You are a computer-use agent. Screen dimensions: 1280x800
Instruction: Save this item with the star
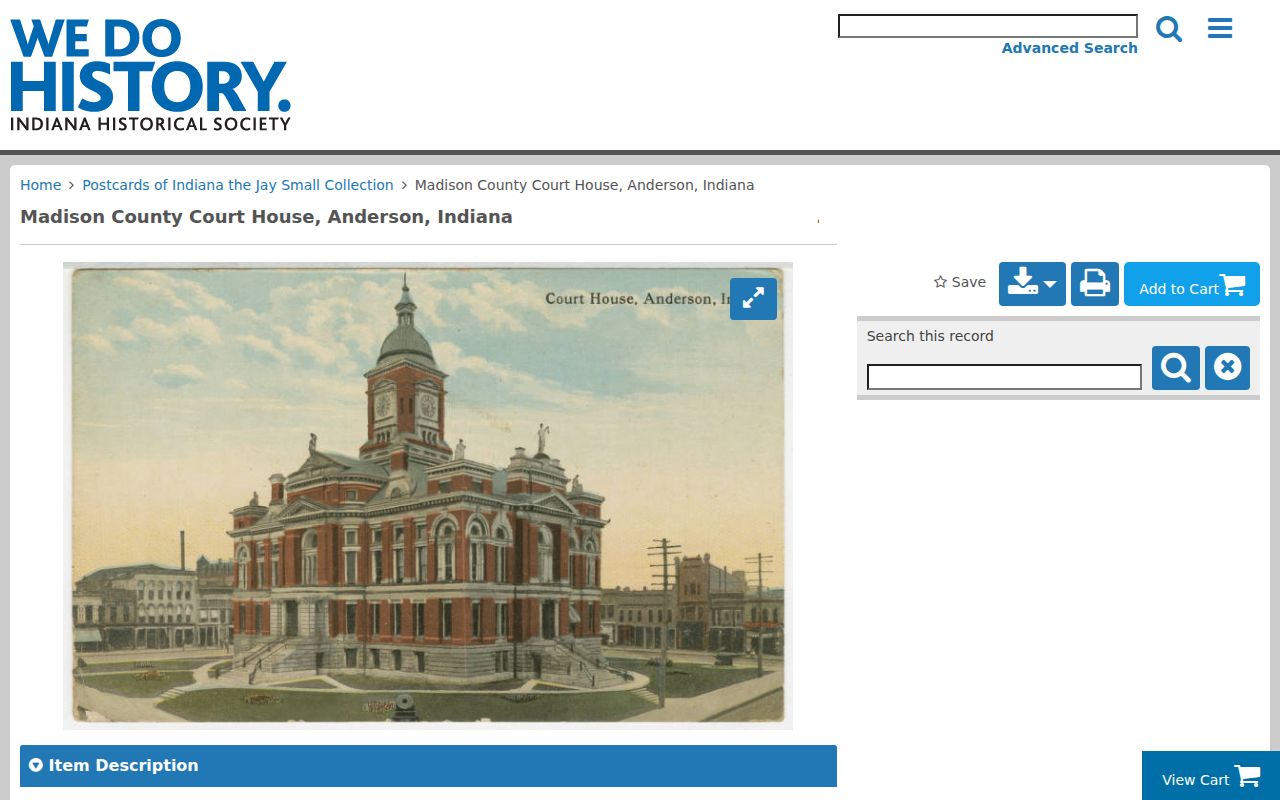click(960, 282)
